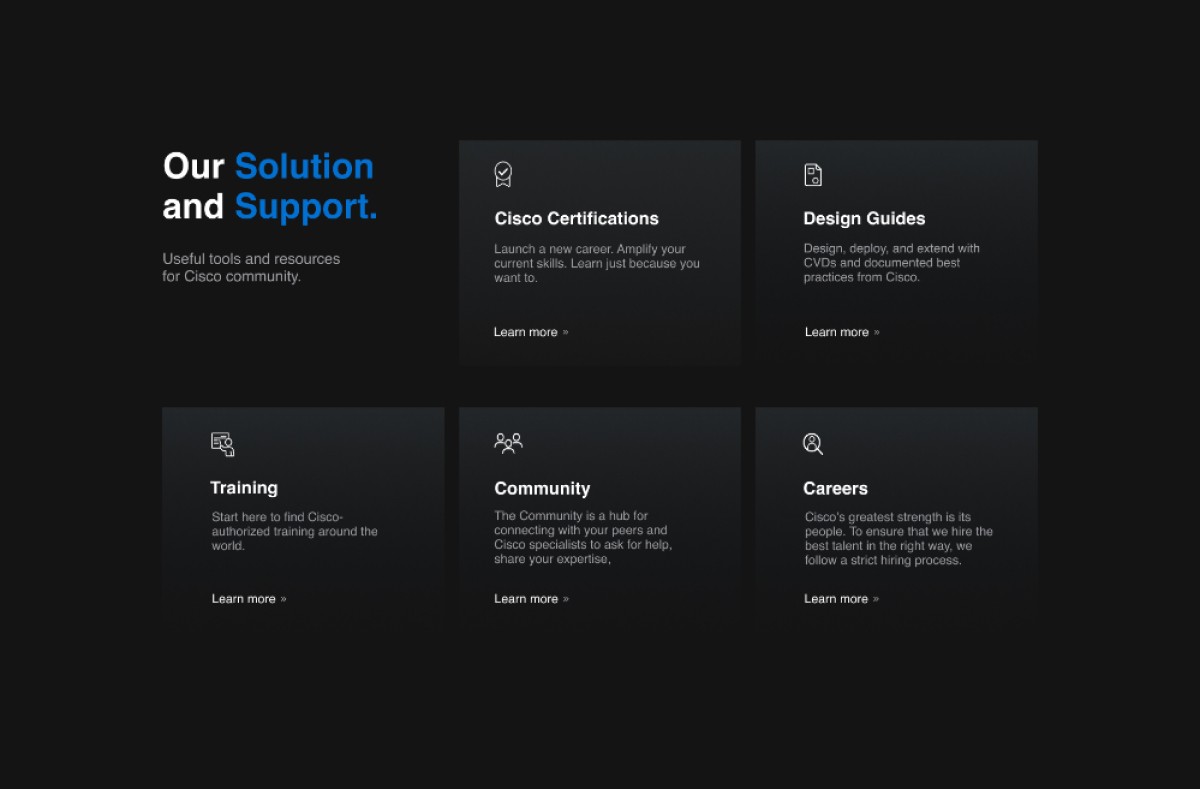This screenshot has width=1200, height=789.
Task: Click the Cisco Certifications badge icon
Action: 503,175
